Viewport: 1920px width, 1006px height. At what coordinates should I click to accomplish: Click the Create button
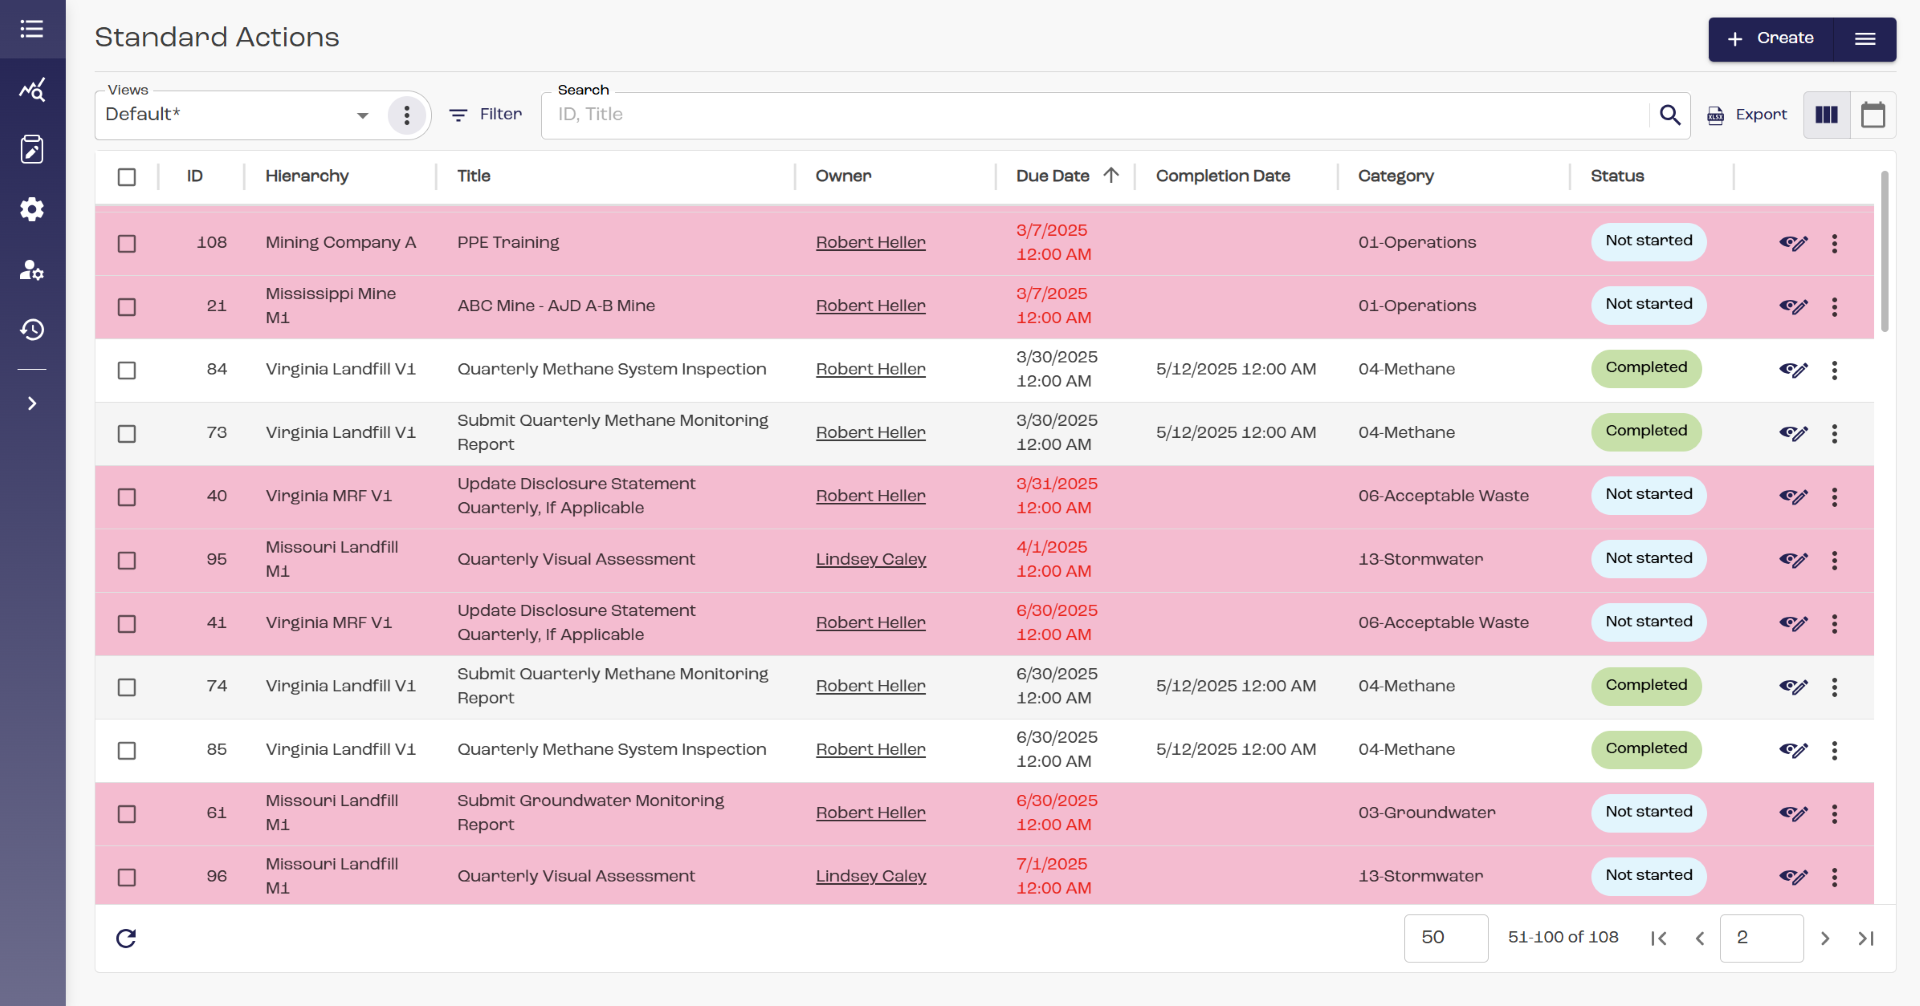1771,39
